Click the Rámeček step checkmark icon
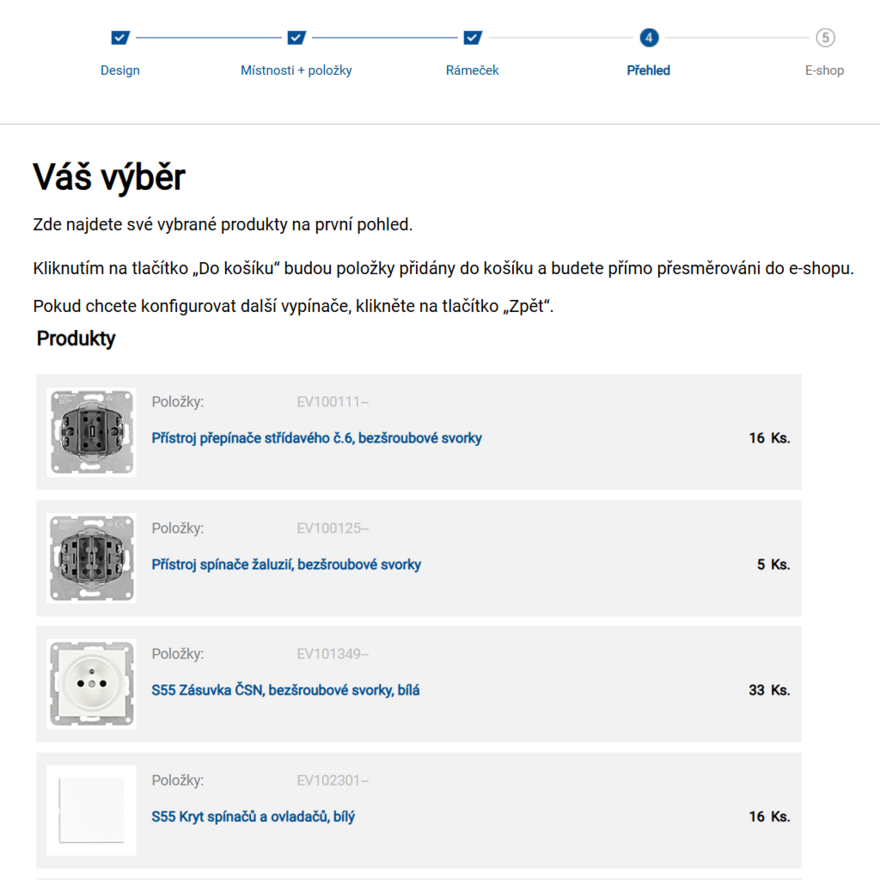The height and width of the screenshot is (880, 880). click(473, 38)
